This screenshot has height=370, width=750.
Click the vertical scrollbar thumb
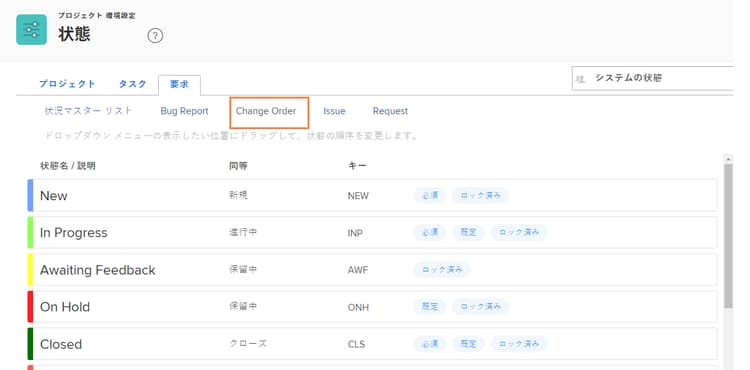coord(728,236)
